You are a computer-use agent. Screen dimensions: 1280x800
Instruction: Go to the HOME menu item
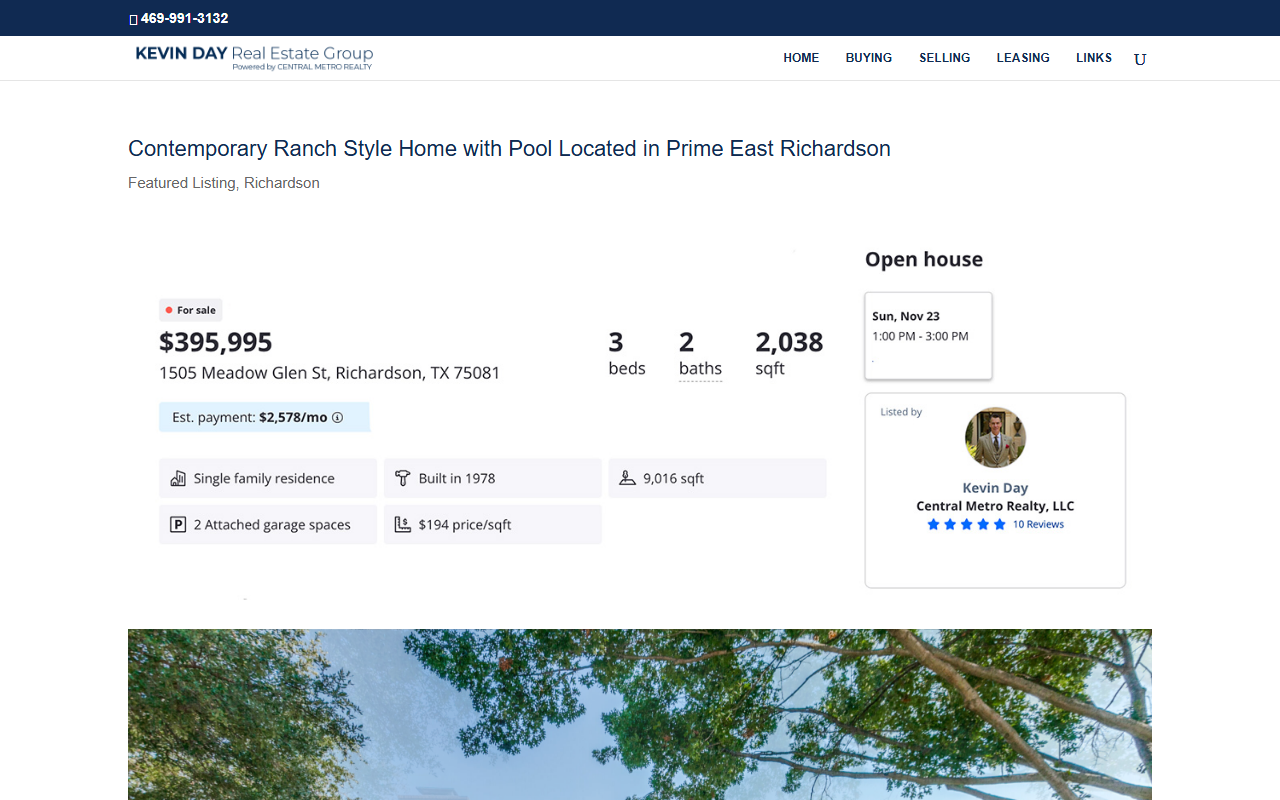(x=801, y=58)
